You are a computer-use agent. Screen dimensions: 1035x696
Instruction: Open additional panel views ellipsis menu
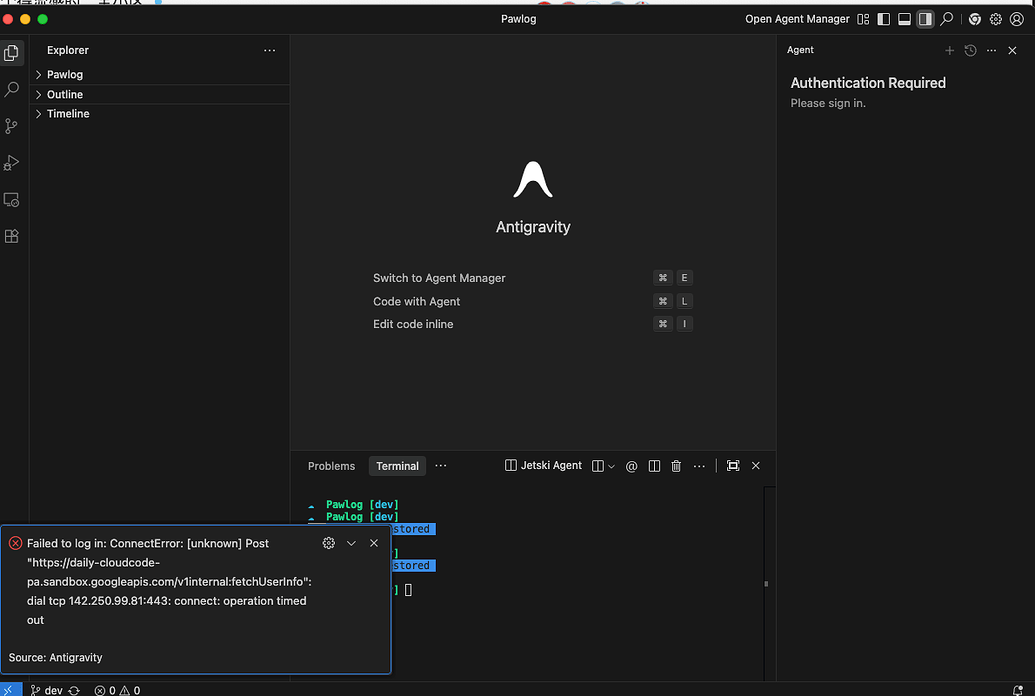441,466
